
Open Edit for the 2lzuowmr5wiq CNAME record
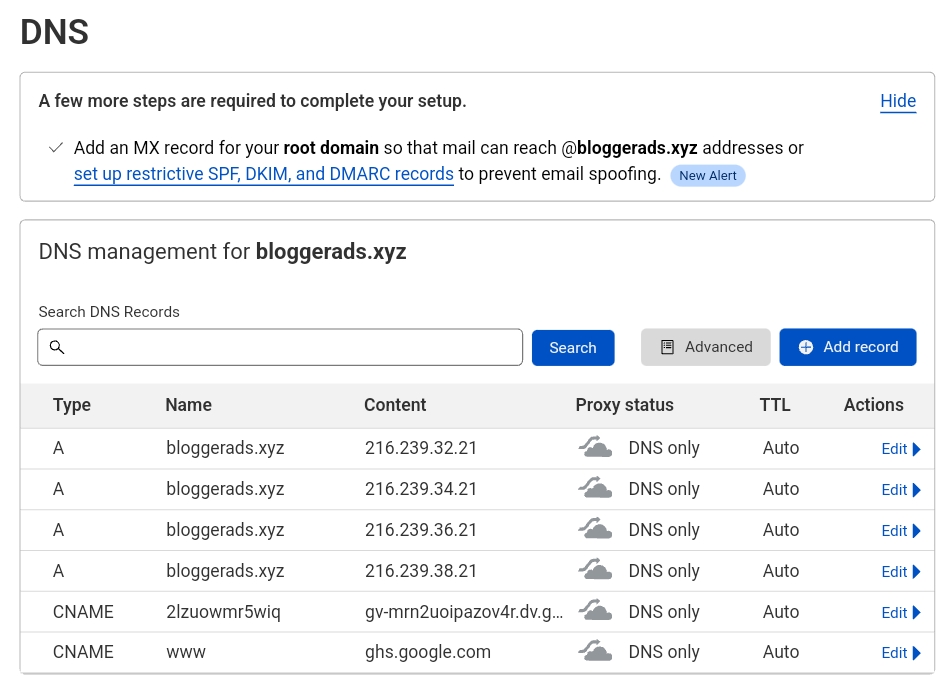(x=900, y=613)
